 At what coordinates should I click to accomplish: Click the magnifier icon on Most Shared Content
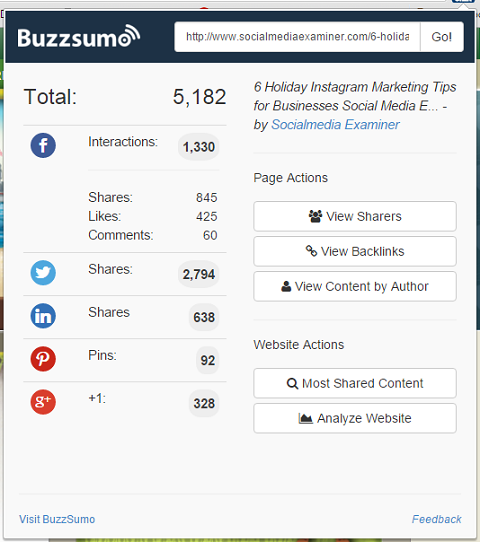tap(292, 383)
